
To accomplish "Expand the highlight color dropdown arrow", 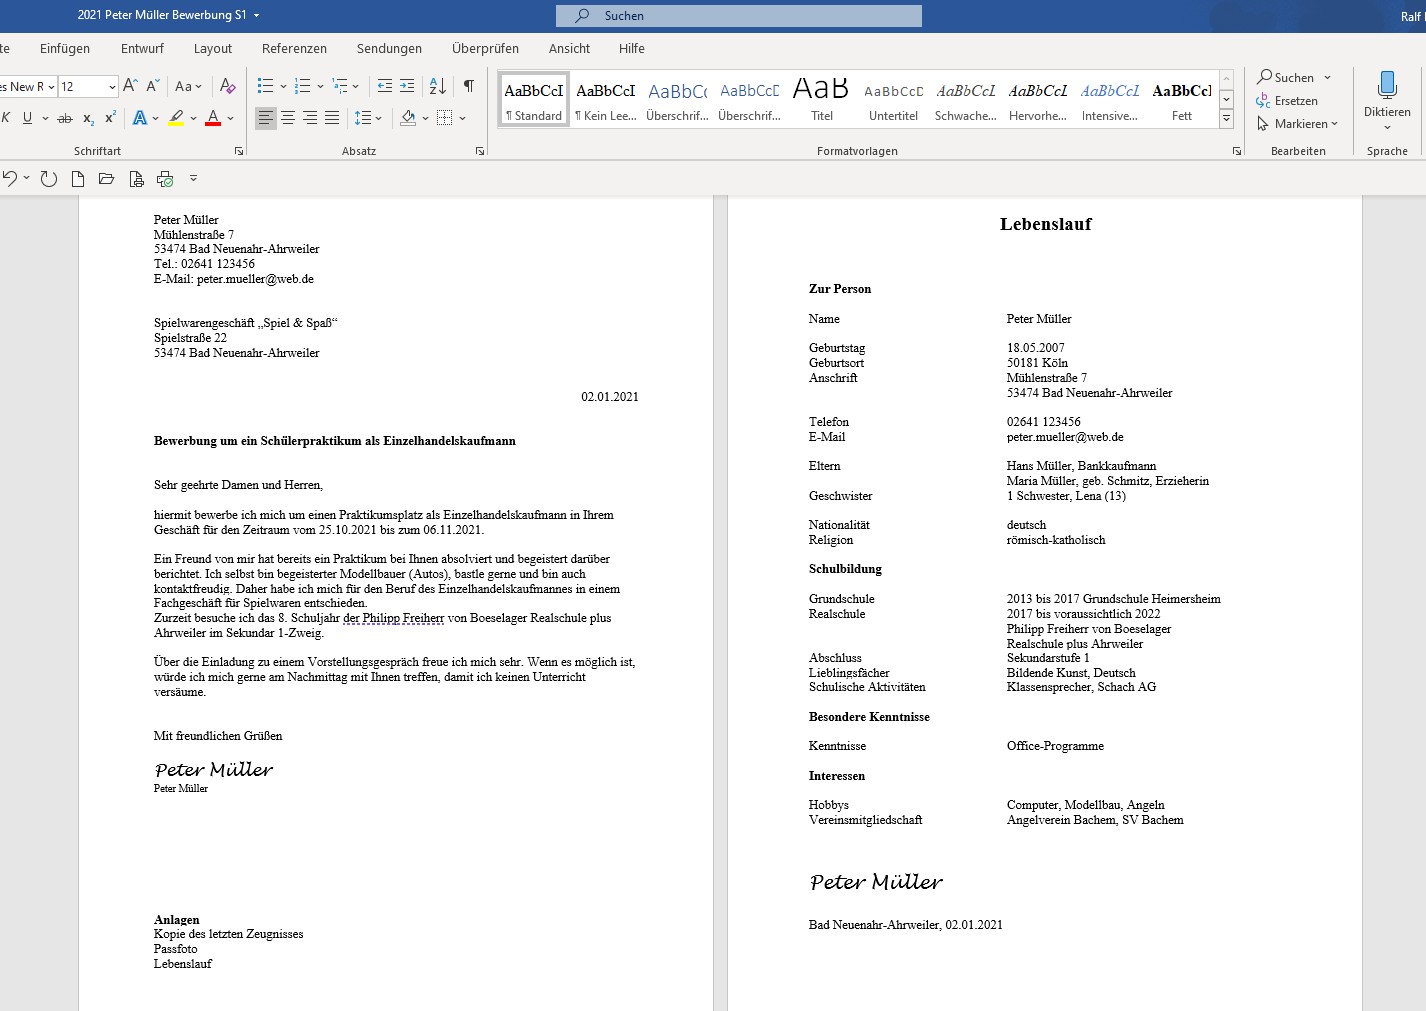I will [x=193, y=118].
